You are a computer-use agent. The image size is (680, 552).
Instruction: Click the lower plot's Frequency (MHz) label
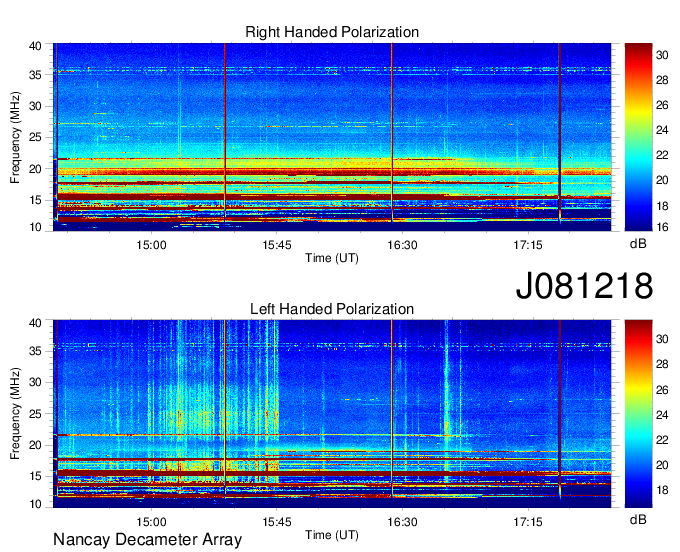(15, 414)
